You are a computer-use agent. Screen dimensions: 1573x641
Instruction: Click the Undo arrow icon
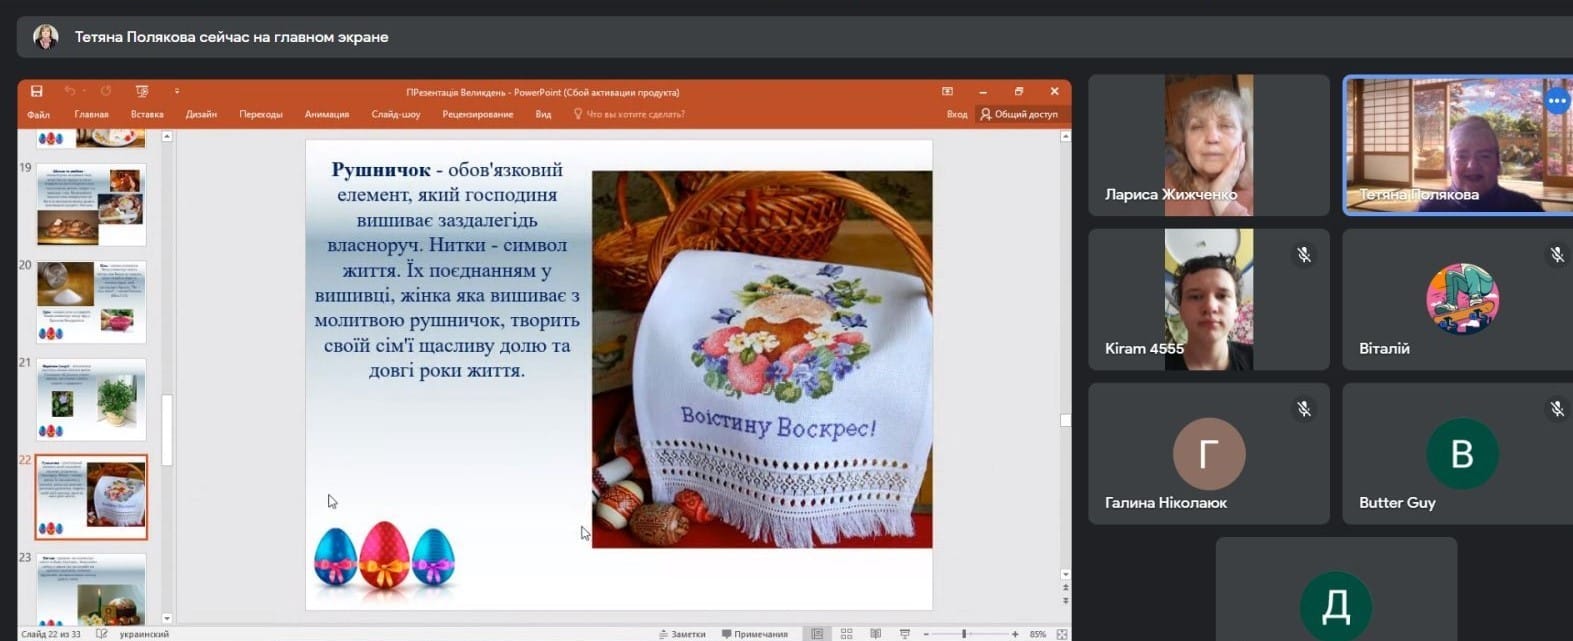coord(69,91)
